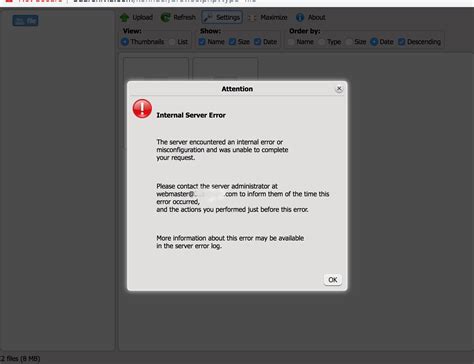The width and height of the screenshot is (474, 364).
Task: Click the '2 files (8 MB)' status text
Action: [20, 359]
